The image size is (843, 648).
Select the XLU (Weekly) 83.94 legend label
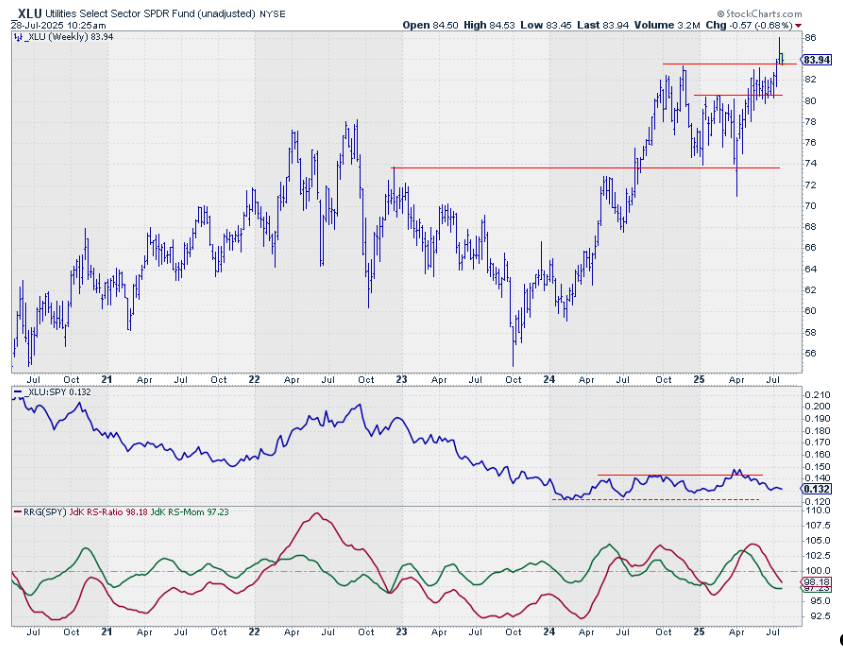pyautogui.click(x=60, y=38)
